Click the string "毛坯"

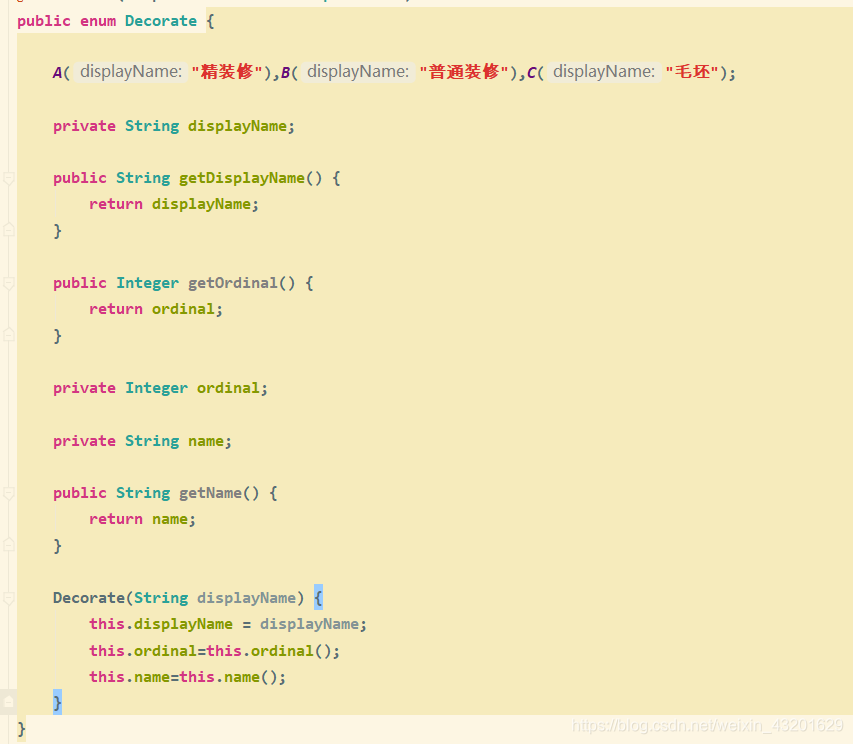[692, 72]
